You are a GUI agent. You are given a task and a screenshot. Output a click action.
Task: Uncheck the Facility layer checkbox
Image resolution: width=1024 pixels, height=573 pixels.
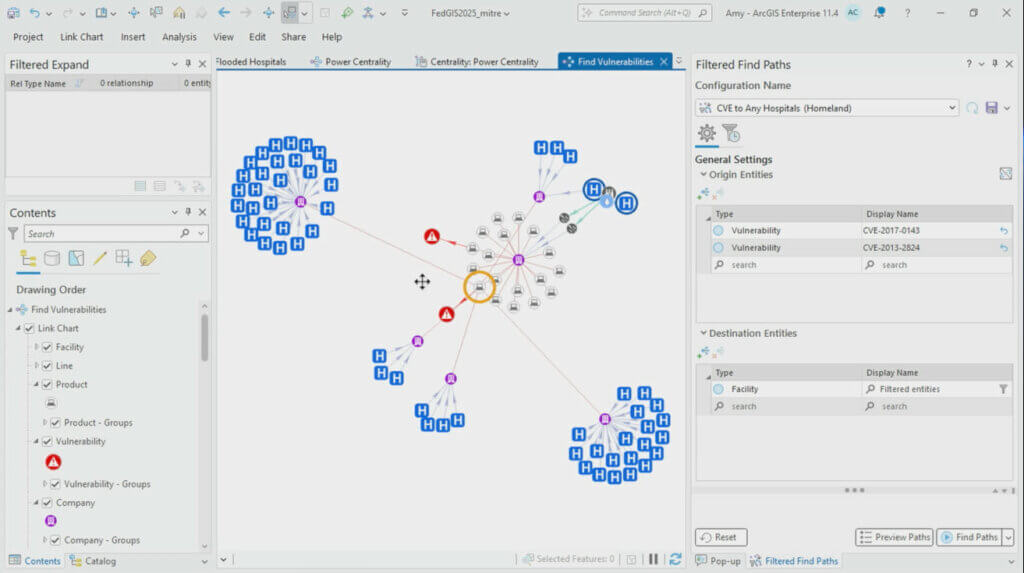pyautogui.click(x=47, y=347)
